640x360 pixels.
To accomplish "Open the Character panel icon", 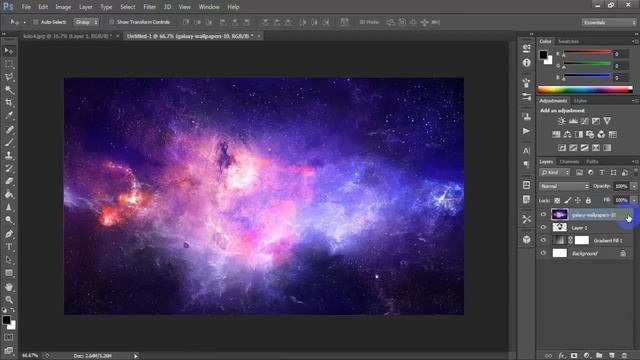I will click(527, 151).
